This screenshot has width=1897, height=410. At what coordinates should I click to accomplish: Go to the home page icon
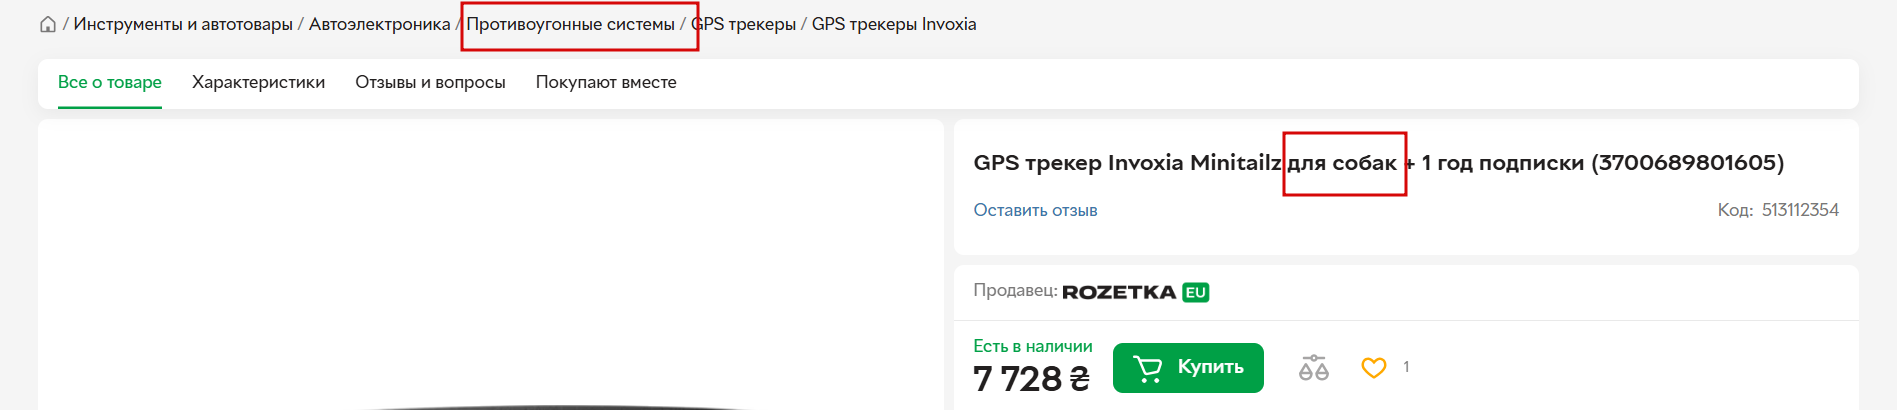click(47, 24)
